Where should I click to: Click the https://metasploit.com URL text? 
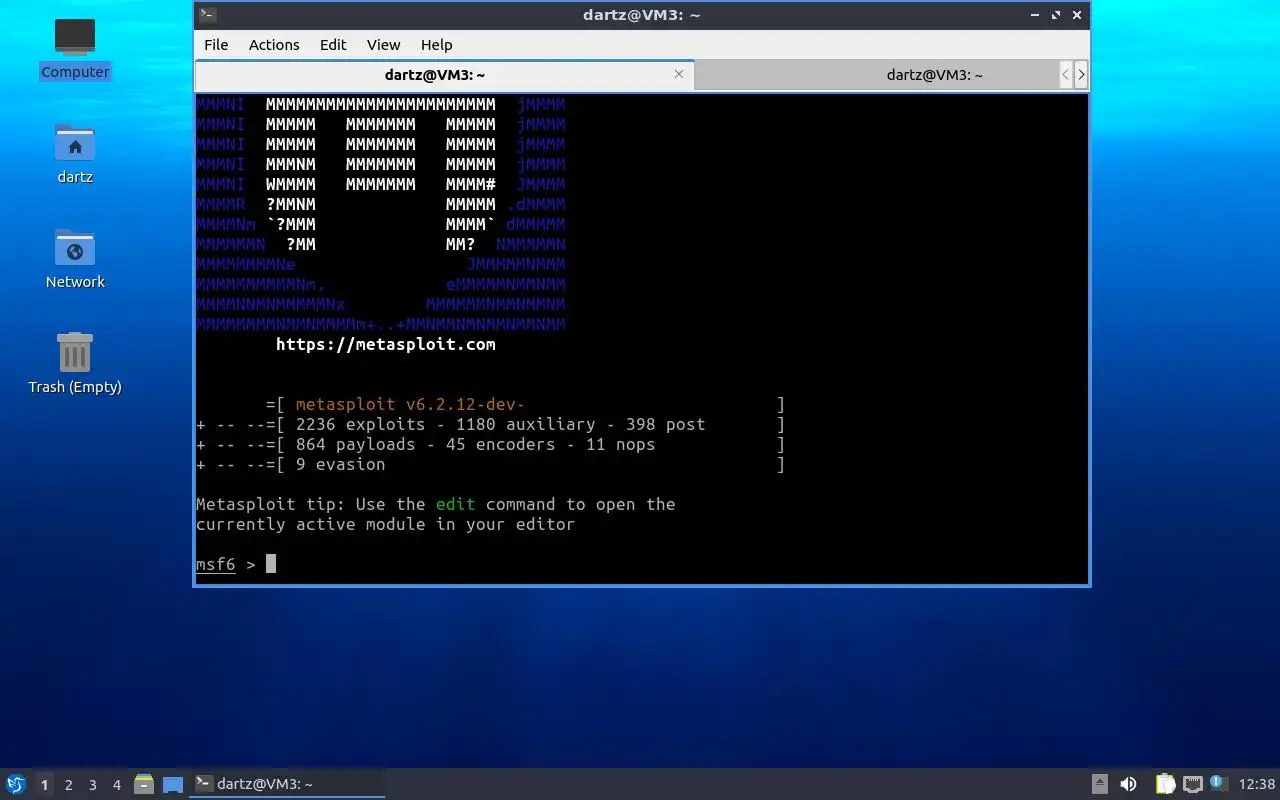pyautogui.click(x=385, y=344)
